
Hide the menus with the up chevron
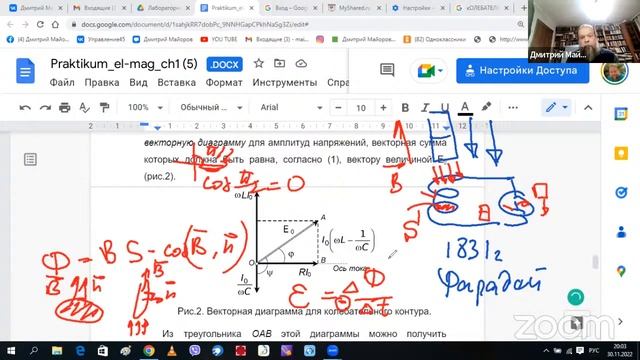coord(588,108)
